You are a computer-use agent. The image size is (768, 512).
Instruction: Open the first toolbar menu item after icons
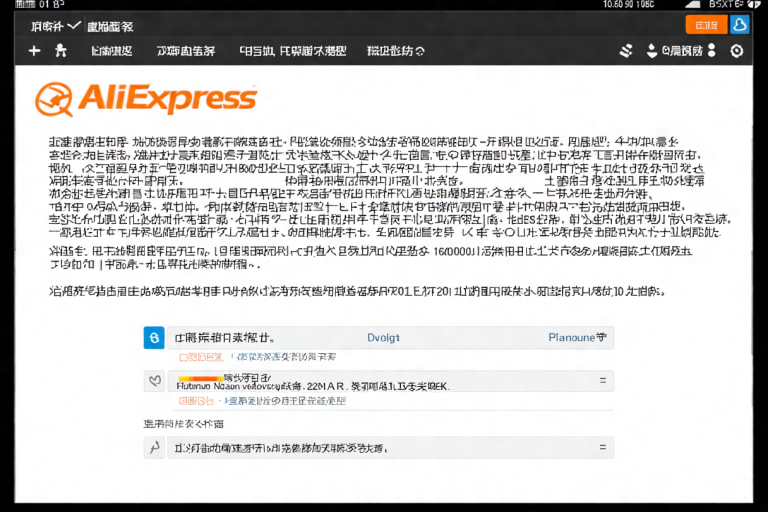tap(111, 50)
